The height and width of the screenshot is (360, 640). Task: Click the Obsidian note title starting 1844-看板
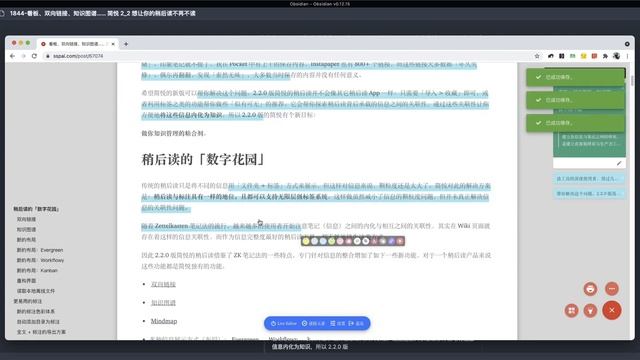point(103,13)
